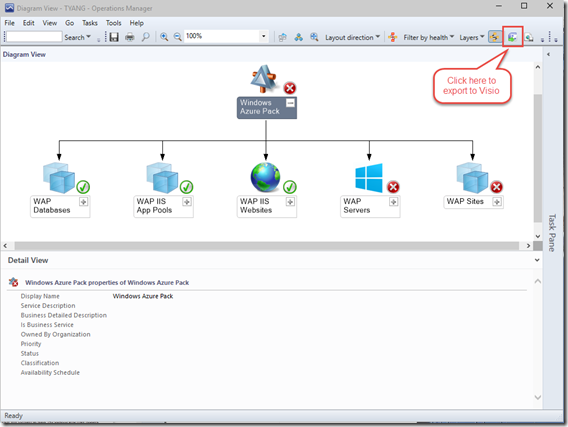Click the Zoom Out icon
This screenshot has height=427, width=568.
[x=178, y=37]
